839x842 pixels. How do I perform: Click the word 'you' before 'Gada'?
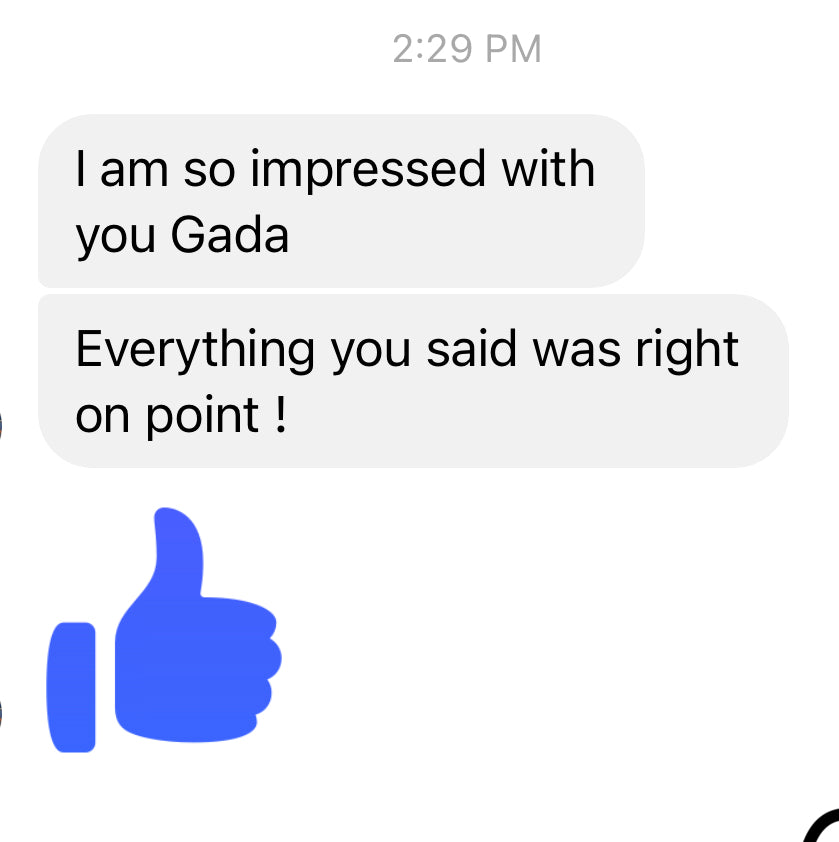pos(115,238)
